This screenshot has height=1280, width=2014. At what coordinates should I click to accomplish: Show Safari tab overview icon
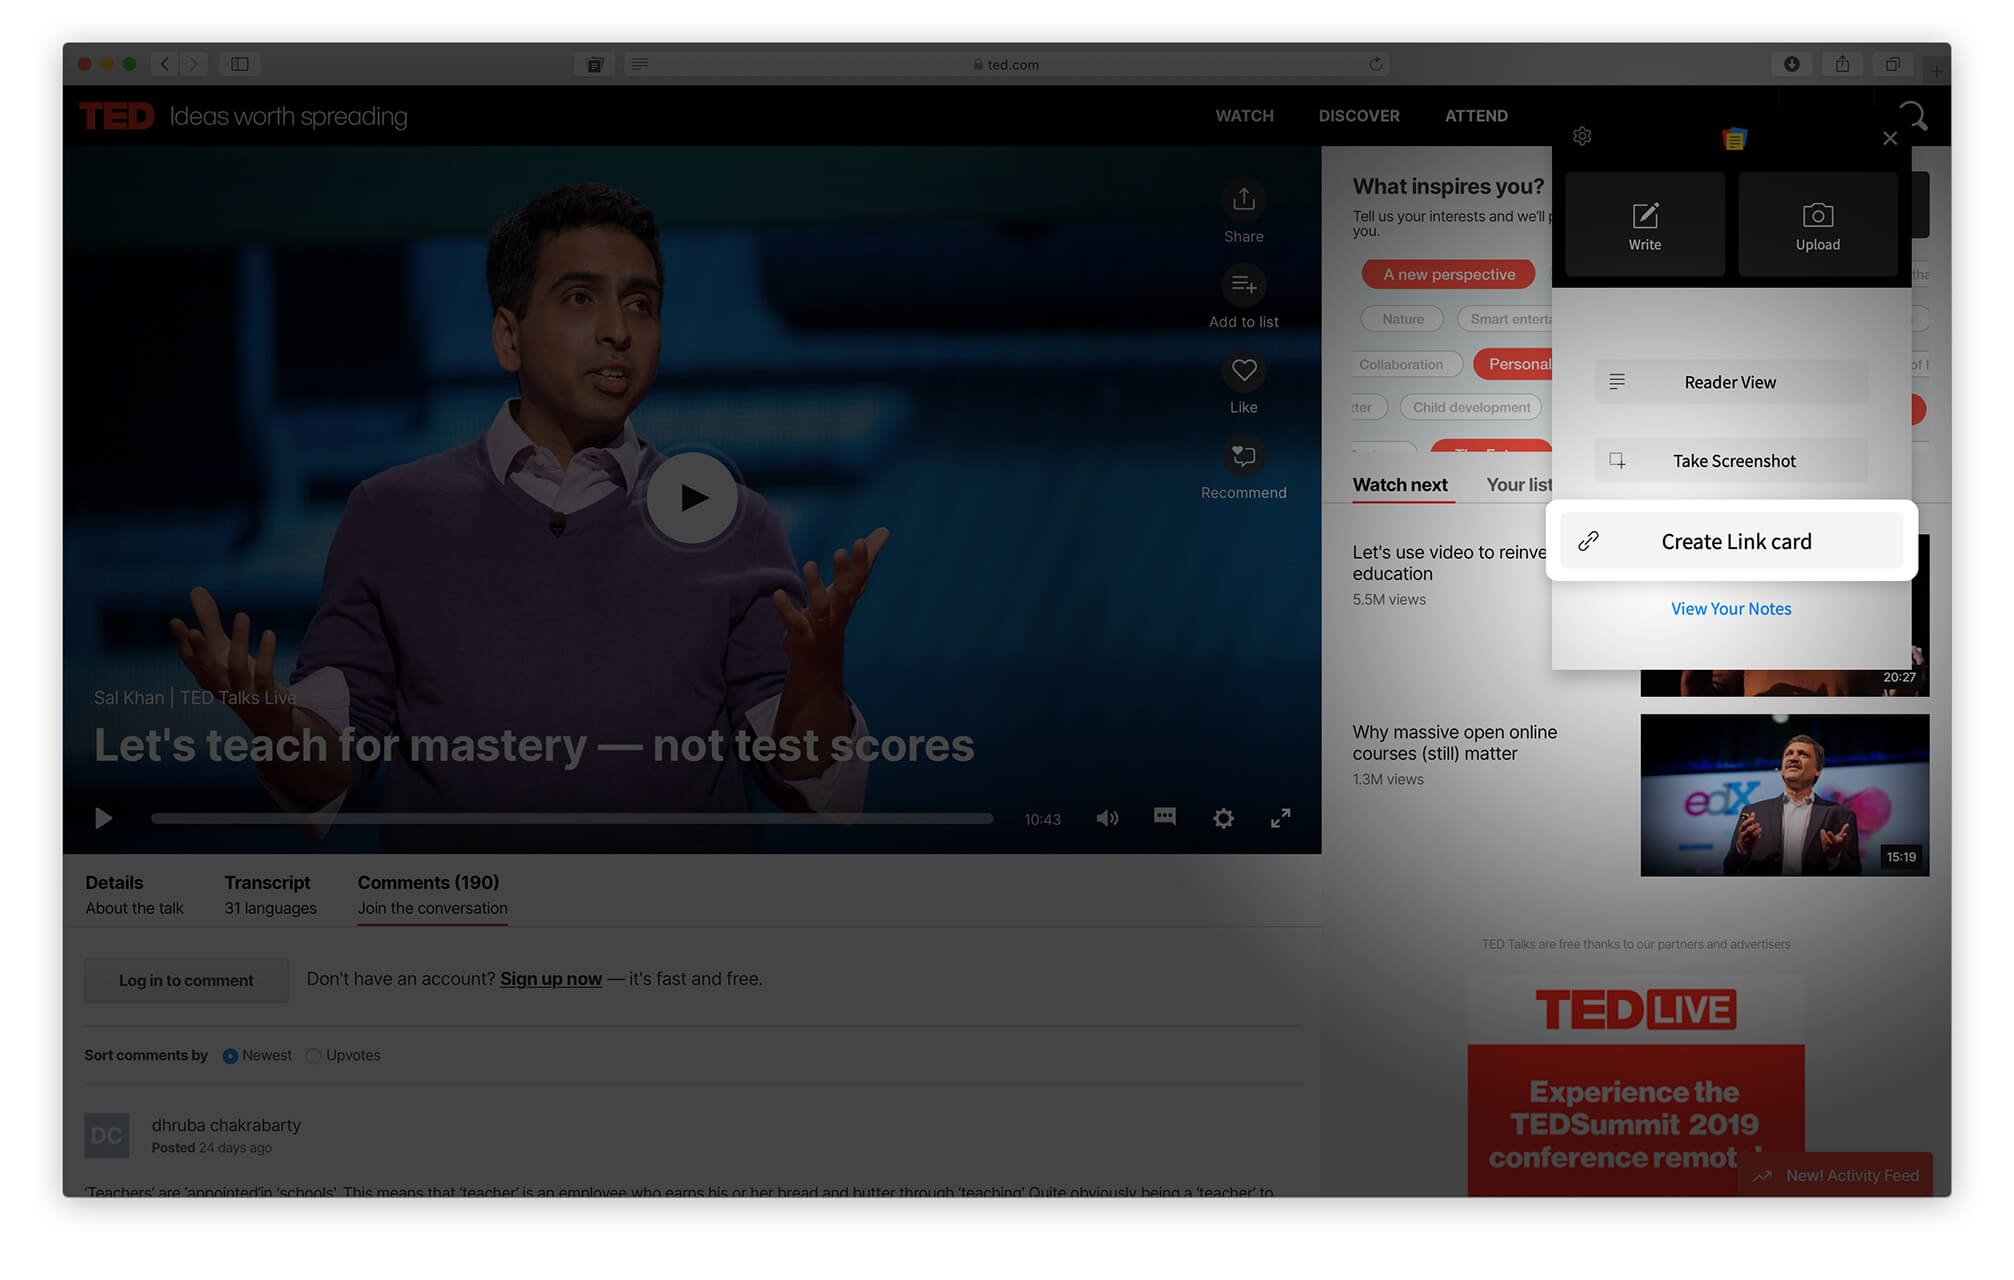tap(1892, 64)
